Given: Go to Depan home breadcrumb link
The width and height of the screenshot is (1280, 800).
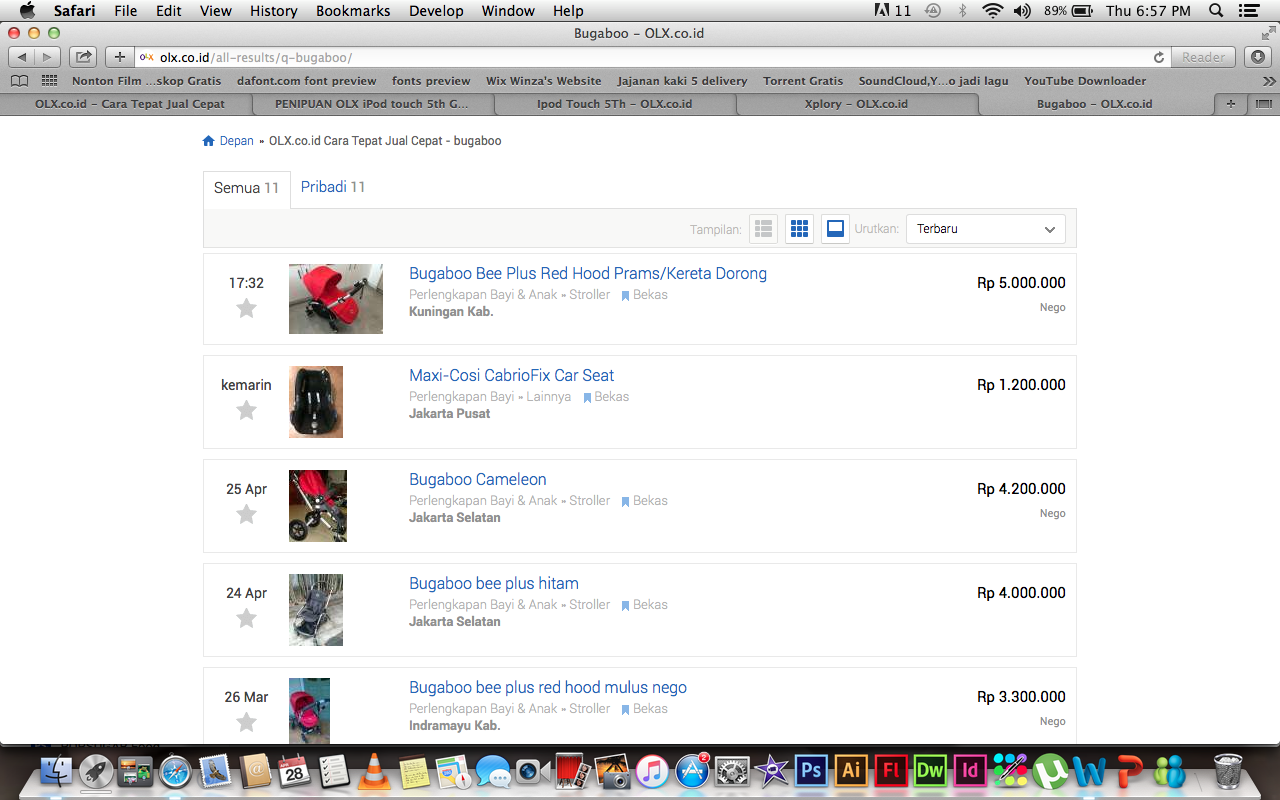Looking at the screenshot, I should tap(228, 141).
